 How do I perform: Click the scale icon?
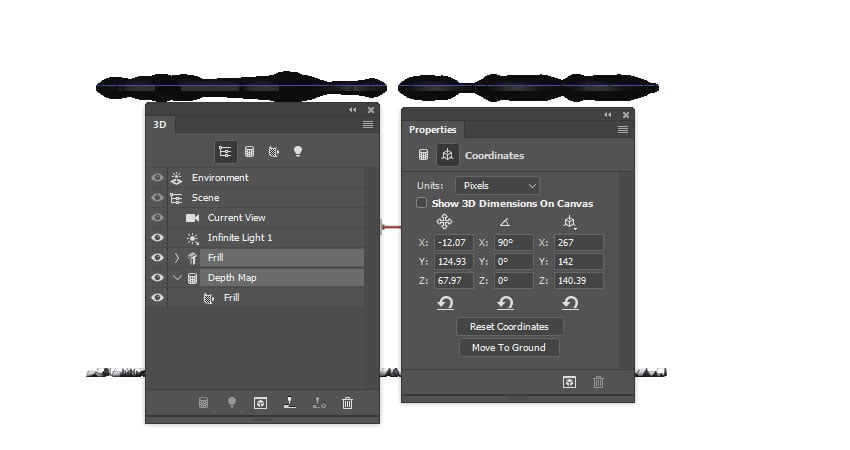569,221
